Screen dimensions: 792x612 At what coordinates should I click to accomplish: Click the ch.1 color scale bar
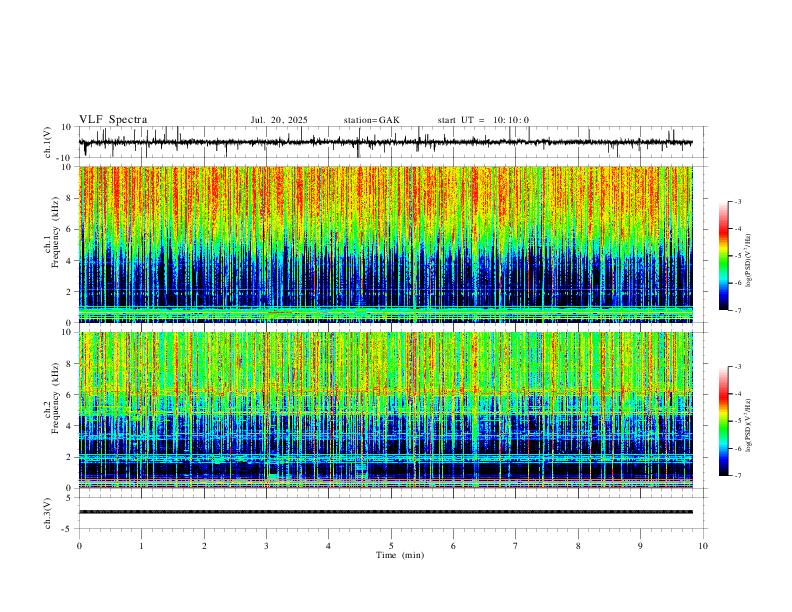723,256
